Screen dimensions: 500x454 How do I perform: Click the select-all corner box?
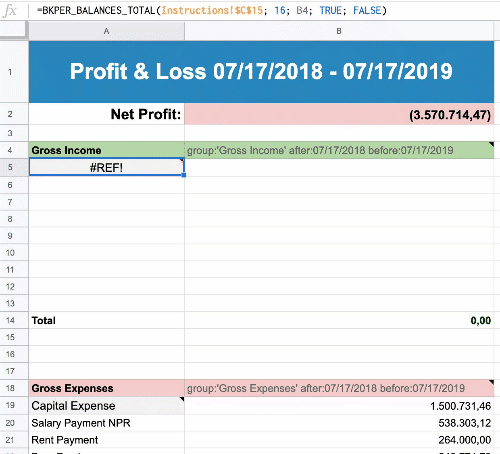pyautogui.click(x=13, y=31)
